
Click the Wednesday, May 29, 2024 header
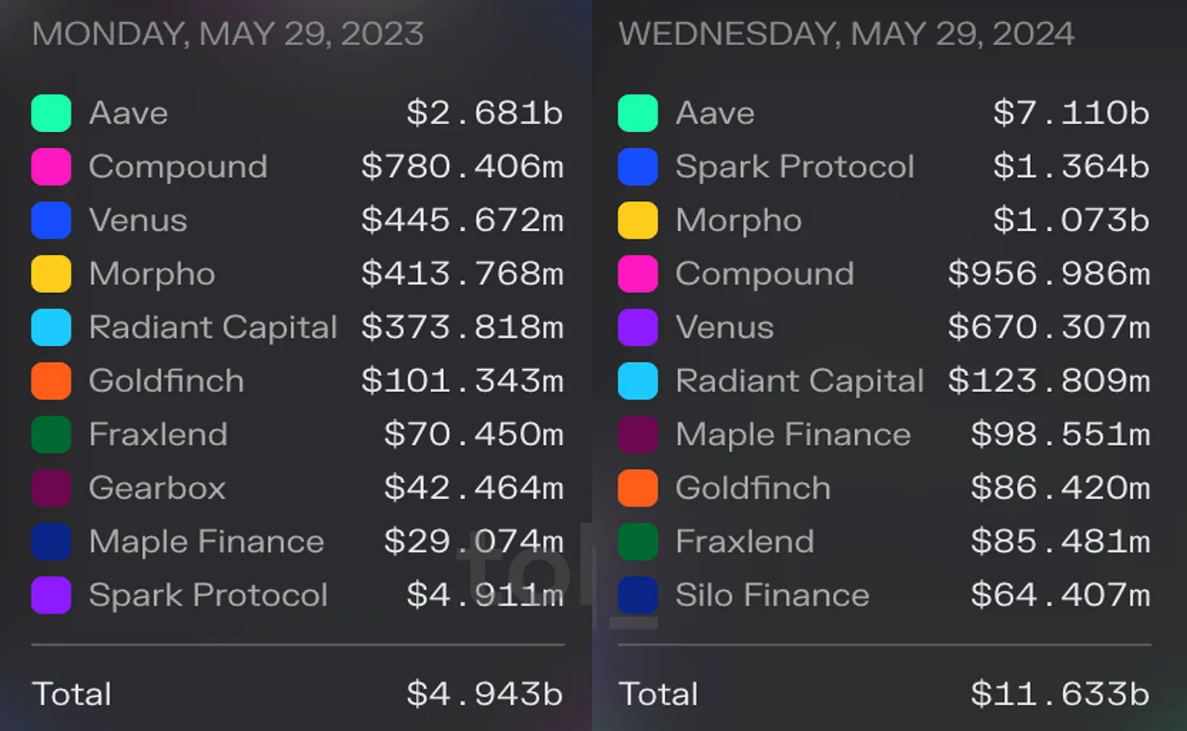[846, 34]
